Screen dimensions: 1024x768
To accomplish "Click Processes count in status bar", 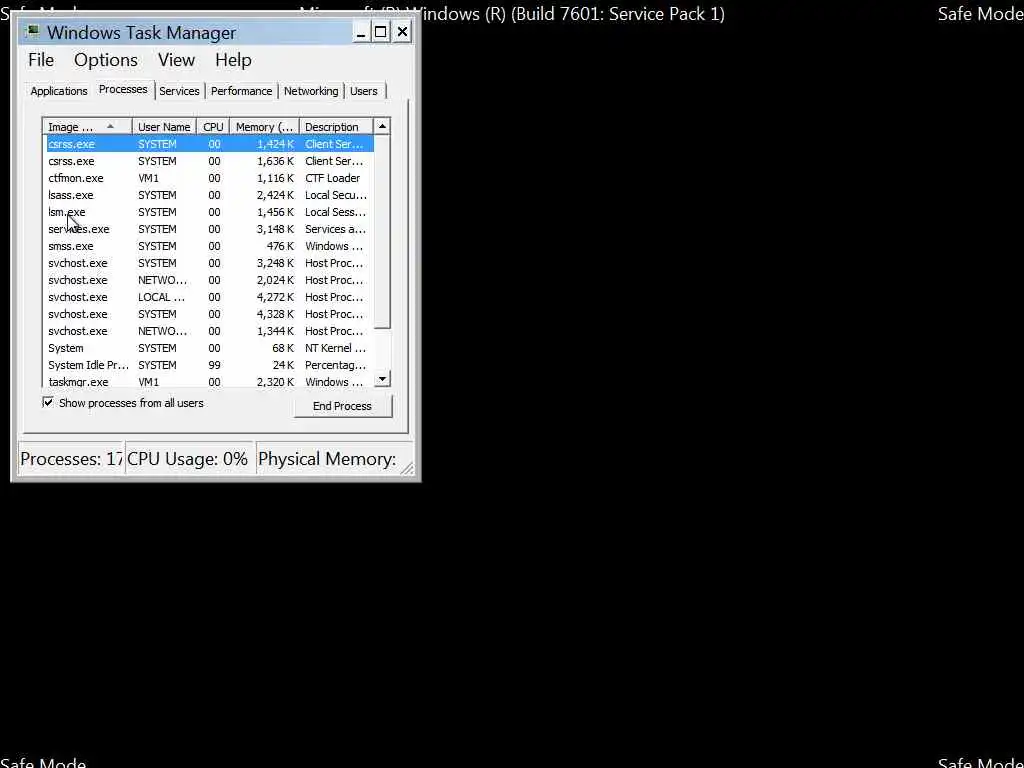I will click(x=71, y=459).
